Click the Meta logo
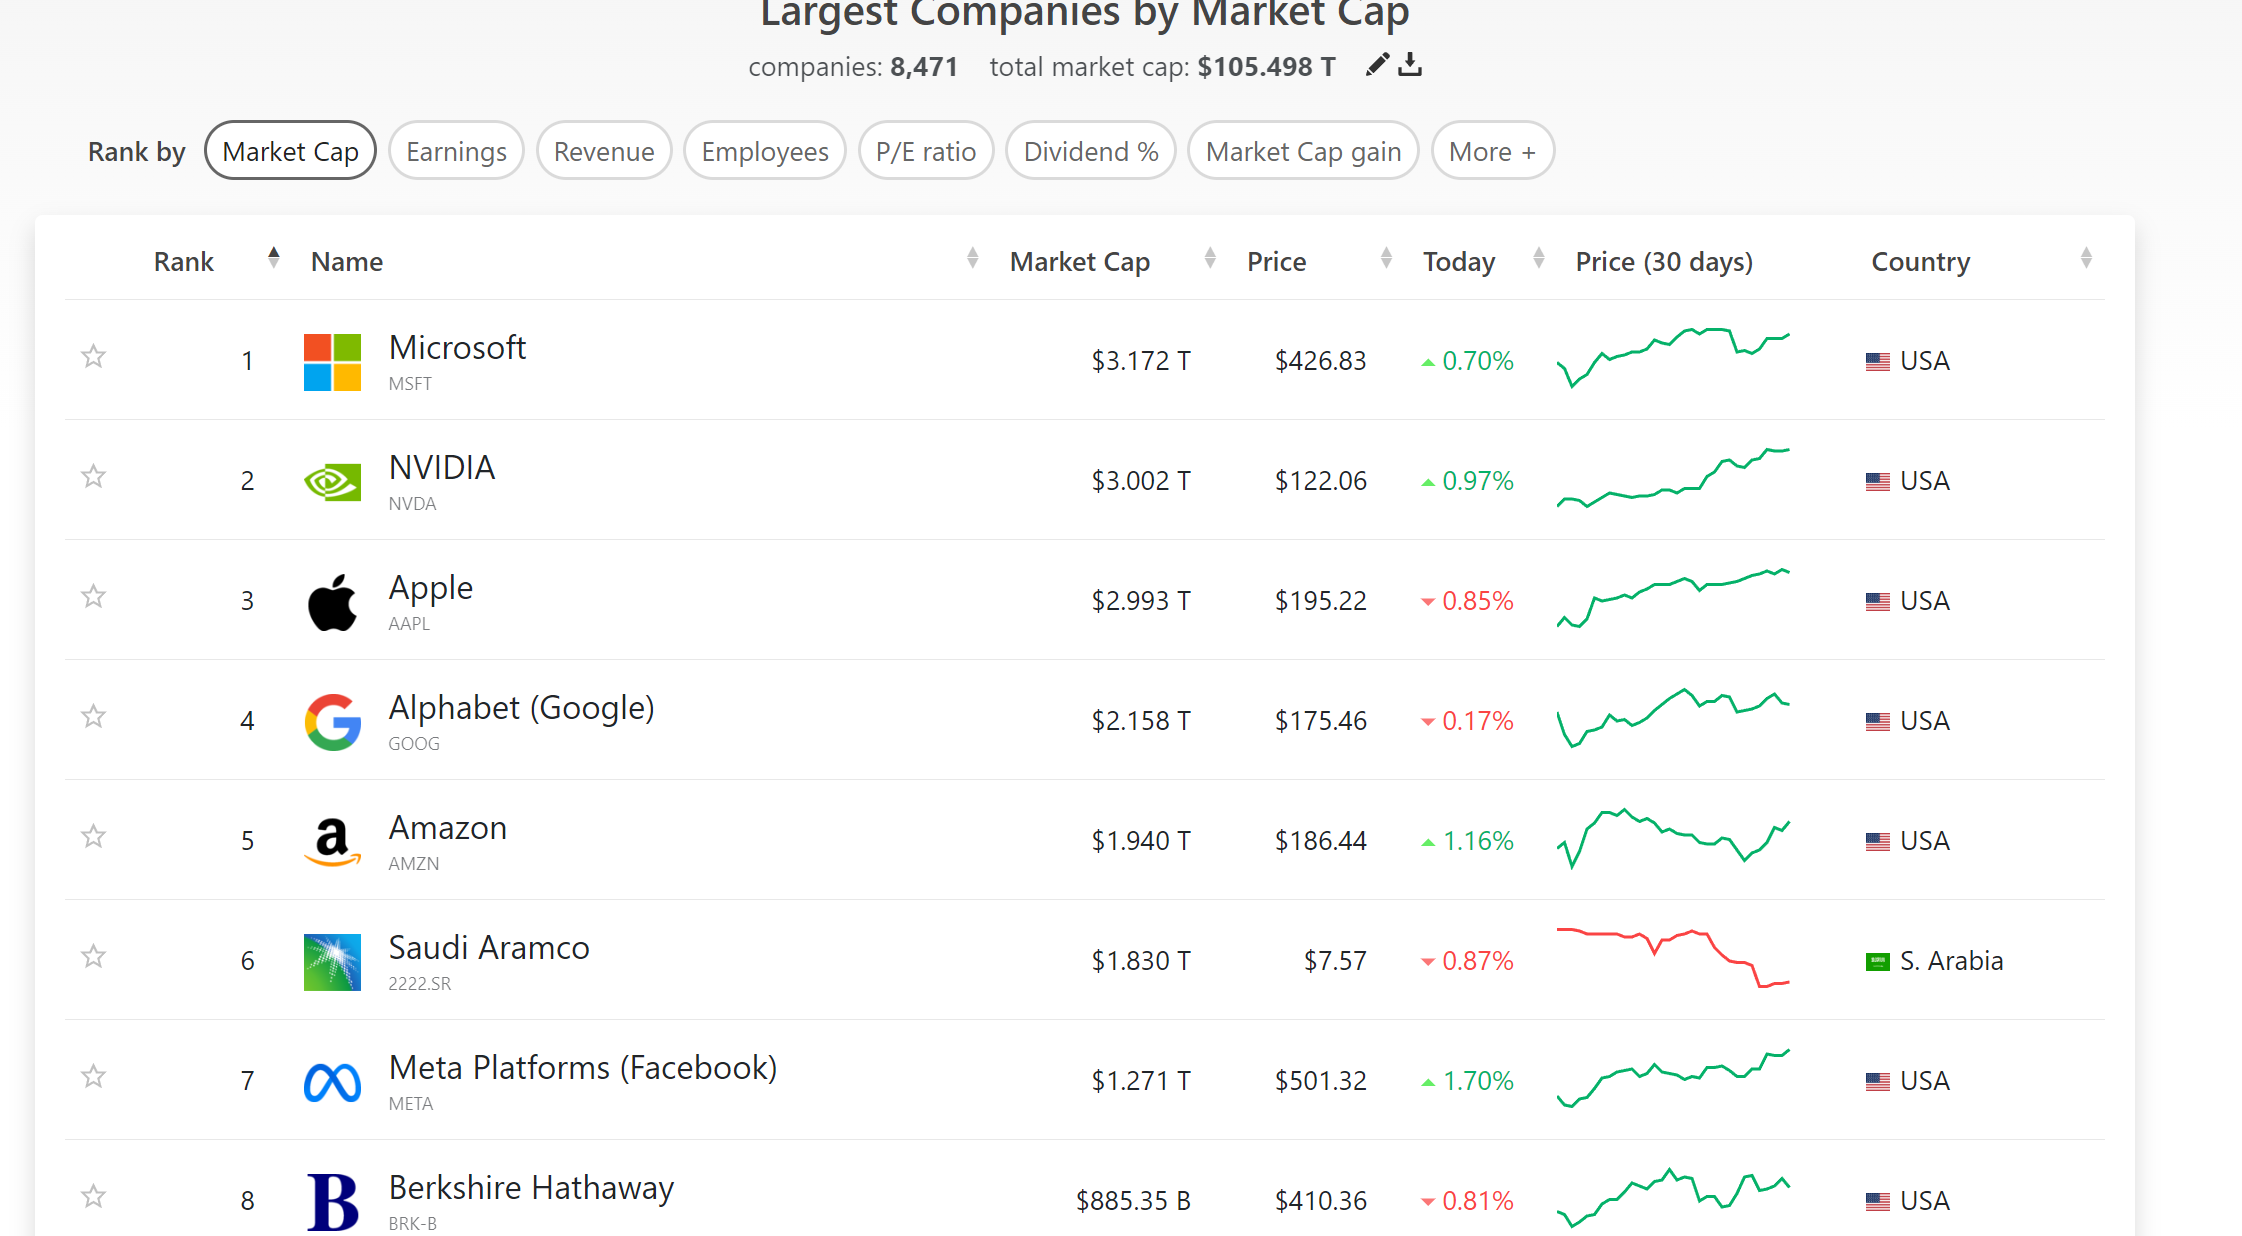 click(x=332, y=1082)
